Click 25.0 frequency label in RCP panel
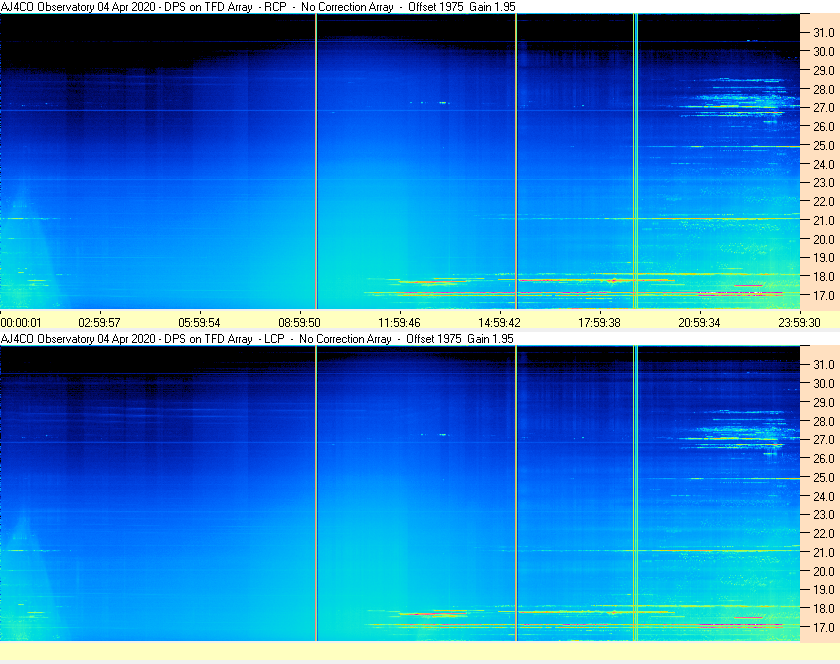This screenshot has width=840, height=664. 824,145
